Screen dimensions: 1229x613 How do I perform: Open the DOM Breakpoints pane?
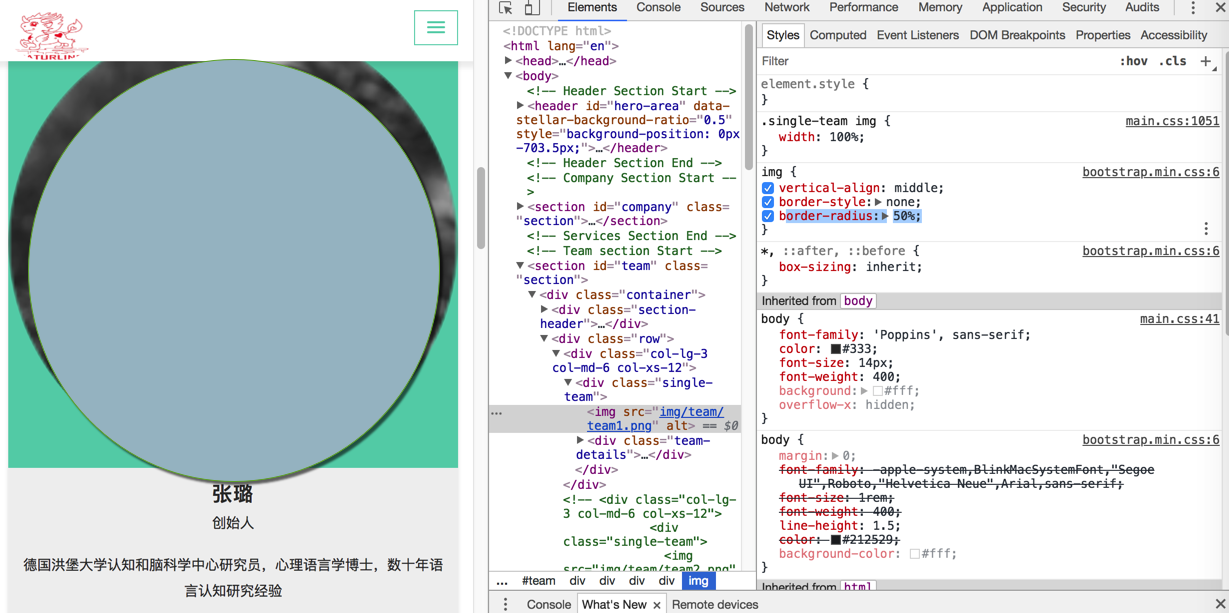coord(1017,35)
